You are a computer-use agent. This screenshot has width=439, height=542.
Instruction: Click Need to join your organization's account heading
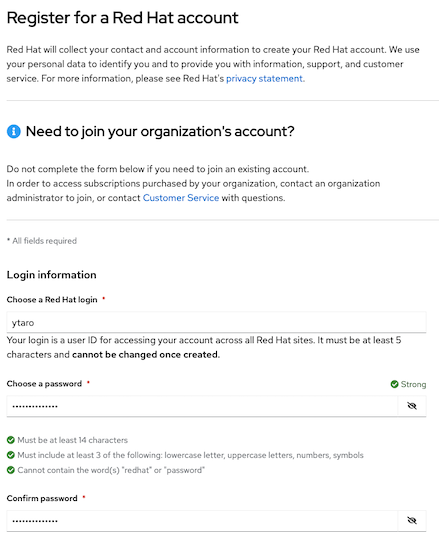click(x=160, y=131)
